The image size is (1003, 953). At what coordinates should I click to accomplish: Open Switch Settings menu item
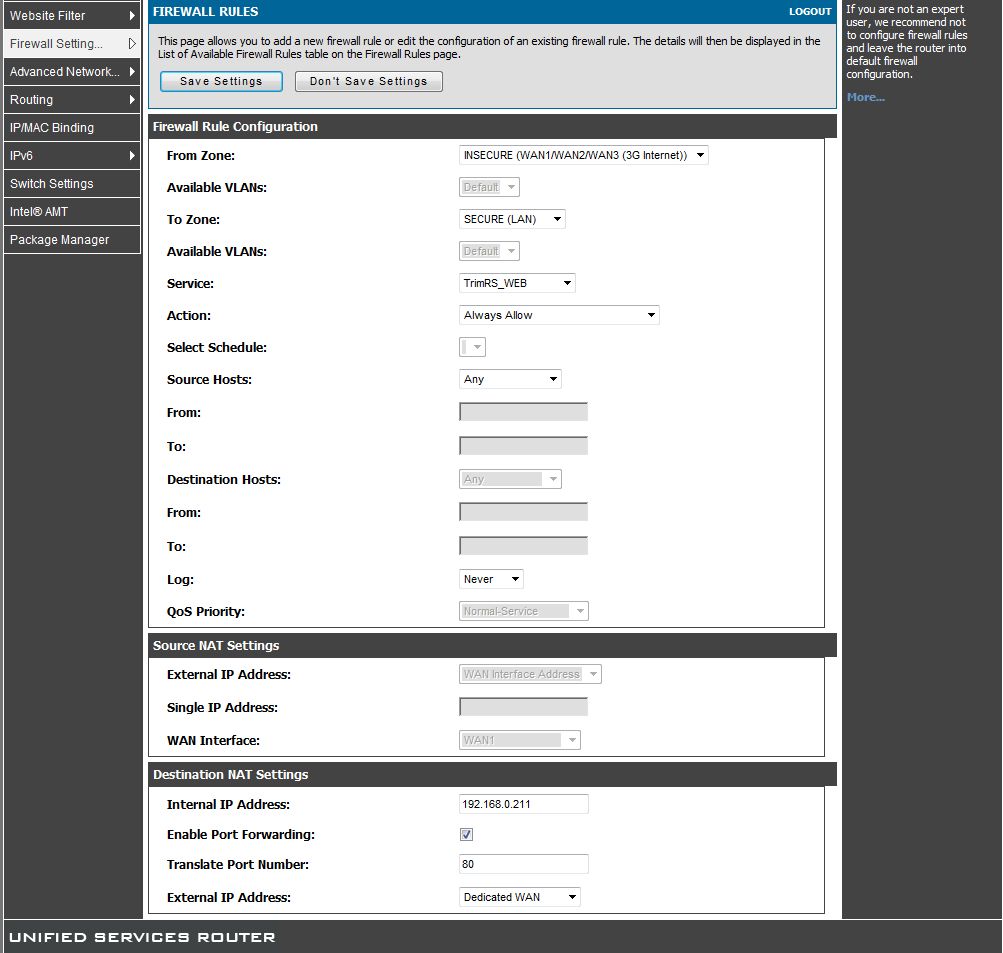pyautogui.click(x=71, y=184)
